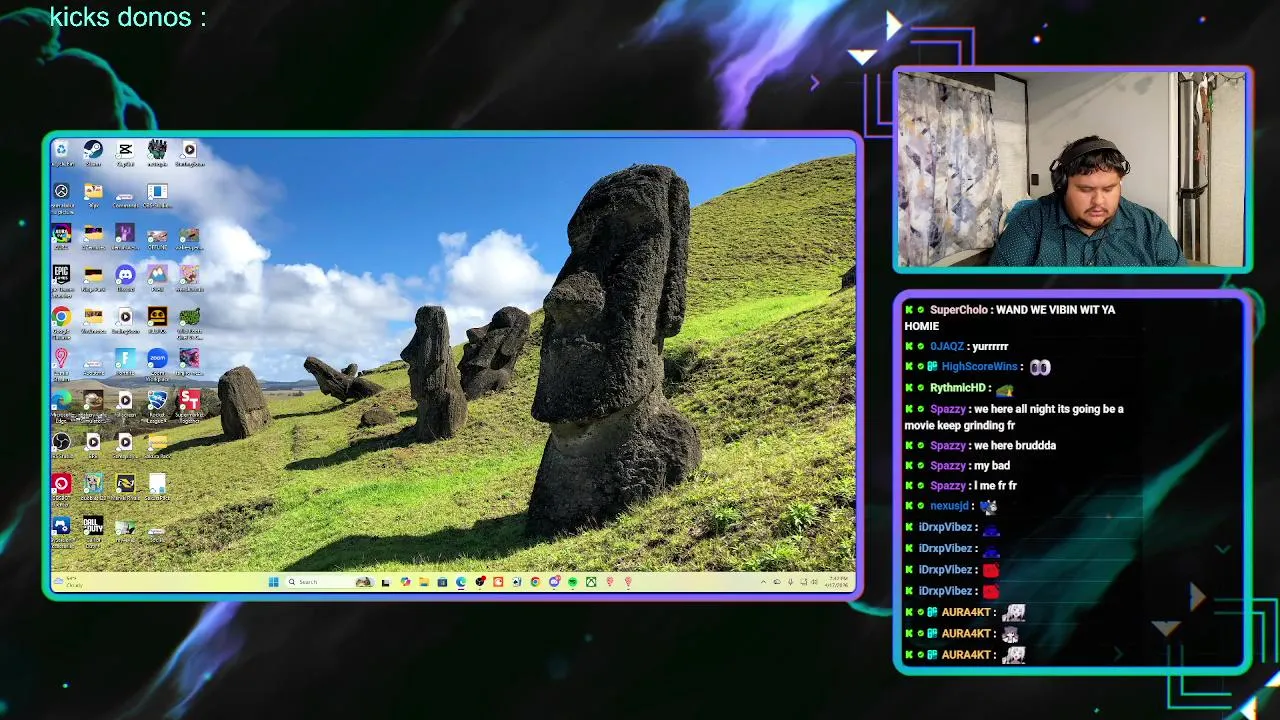Open Spotify from the taskbar
Image resolution: width=1280 pixels, height=720 pixels.
pos(573,582)
